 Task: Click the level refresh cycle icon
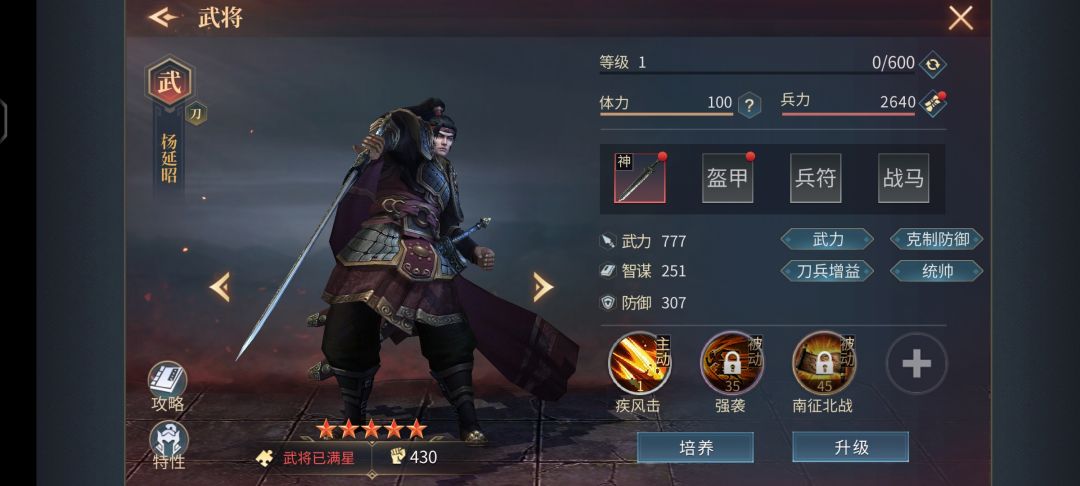click(x=933, y=64)
